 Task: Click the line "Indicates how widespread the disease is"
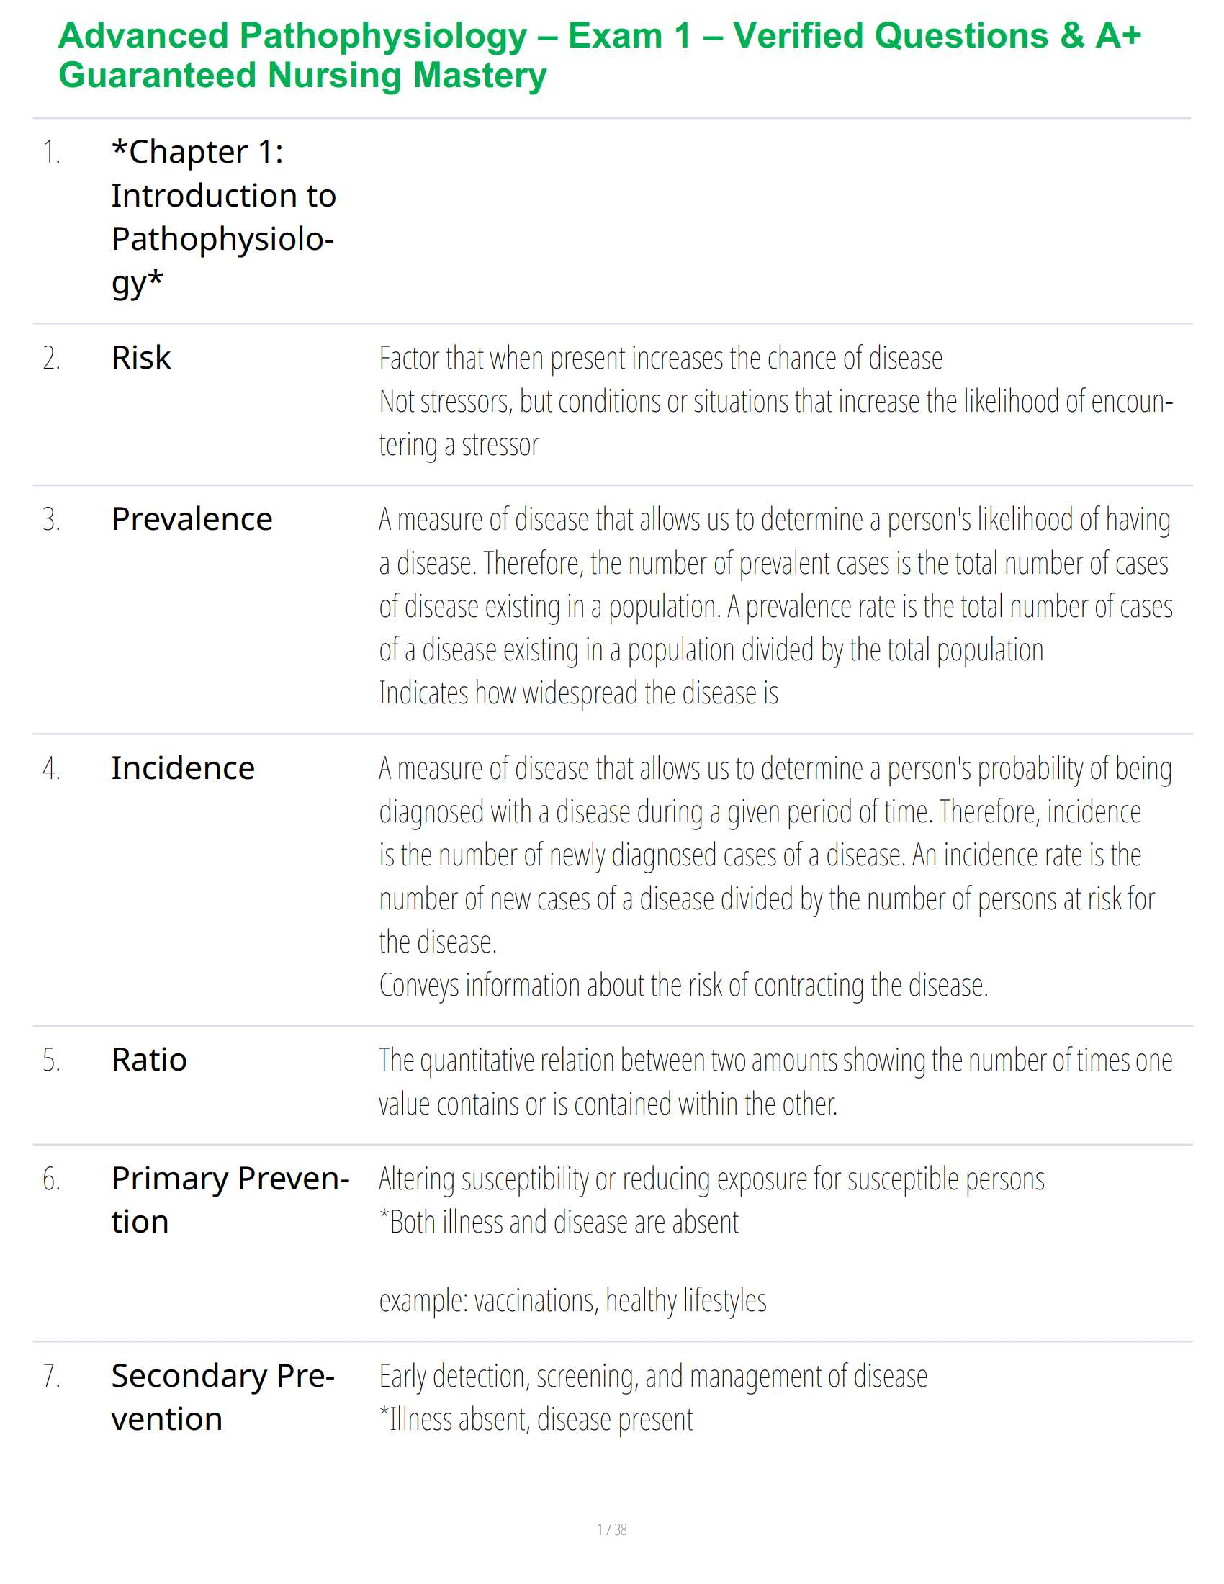pos(578,693)
